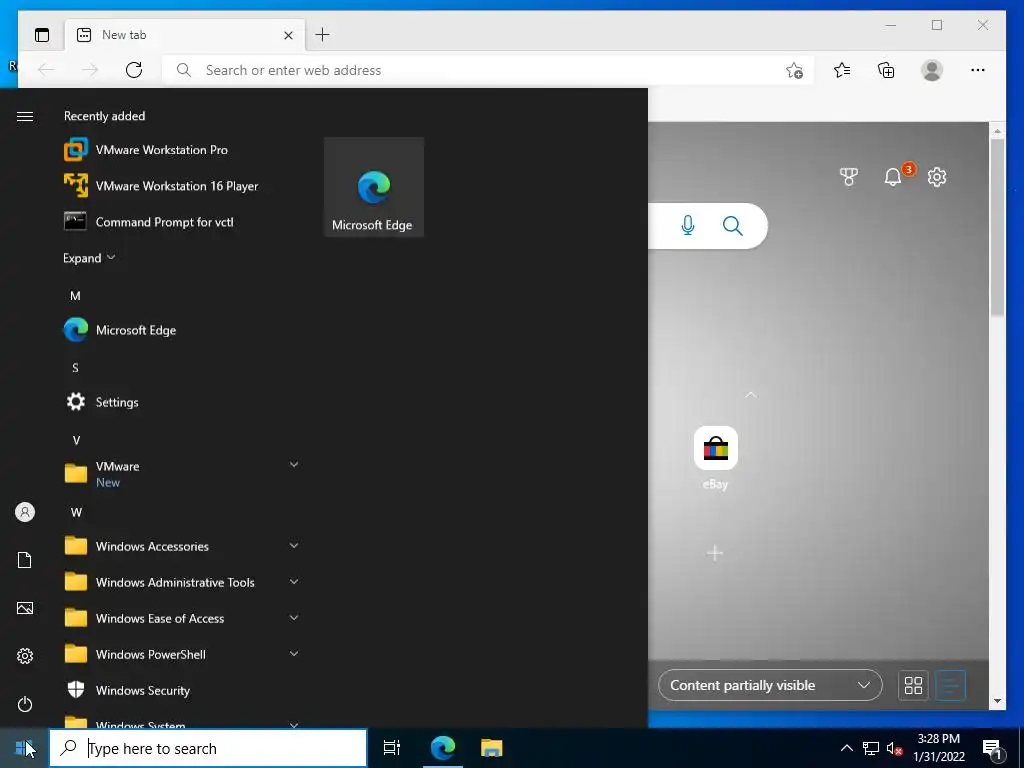Image resolution: width=1024 pixels, height=768 pixels.
Task: Click the muted volume tray icon
Action: click(895, 748)
